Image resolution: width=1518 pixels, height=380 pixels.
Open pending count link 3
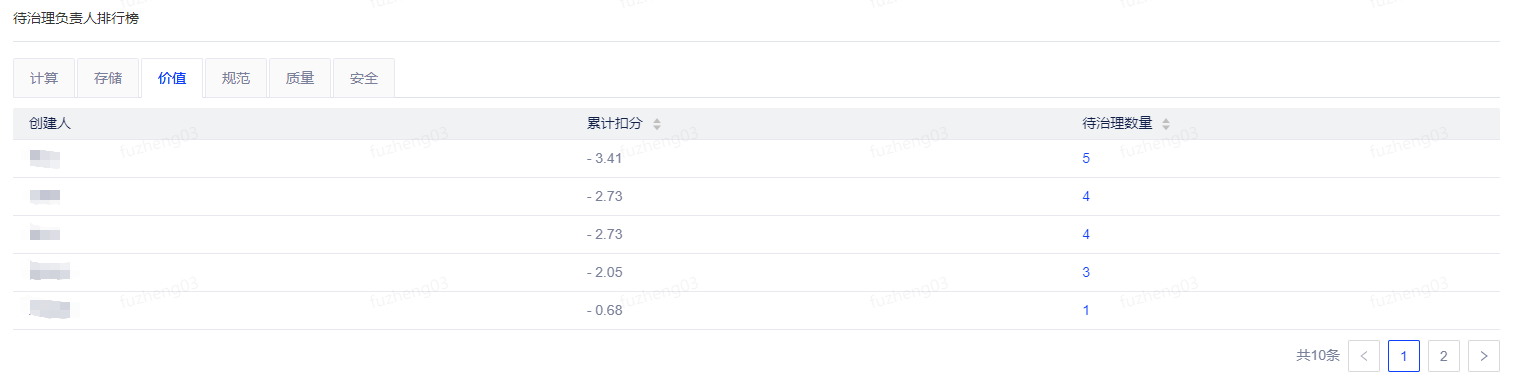(x=1086, y=272)
